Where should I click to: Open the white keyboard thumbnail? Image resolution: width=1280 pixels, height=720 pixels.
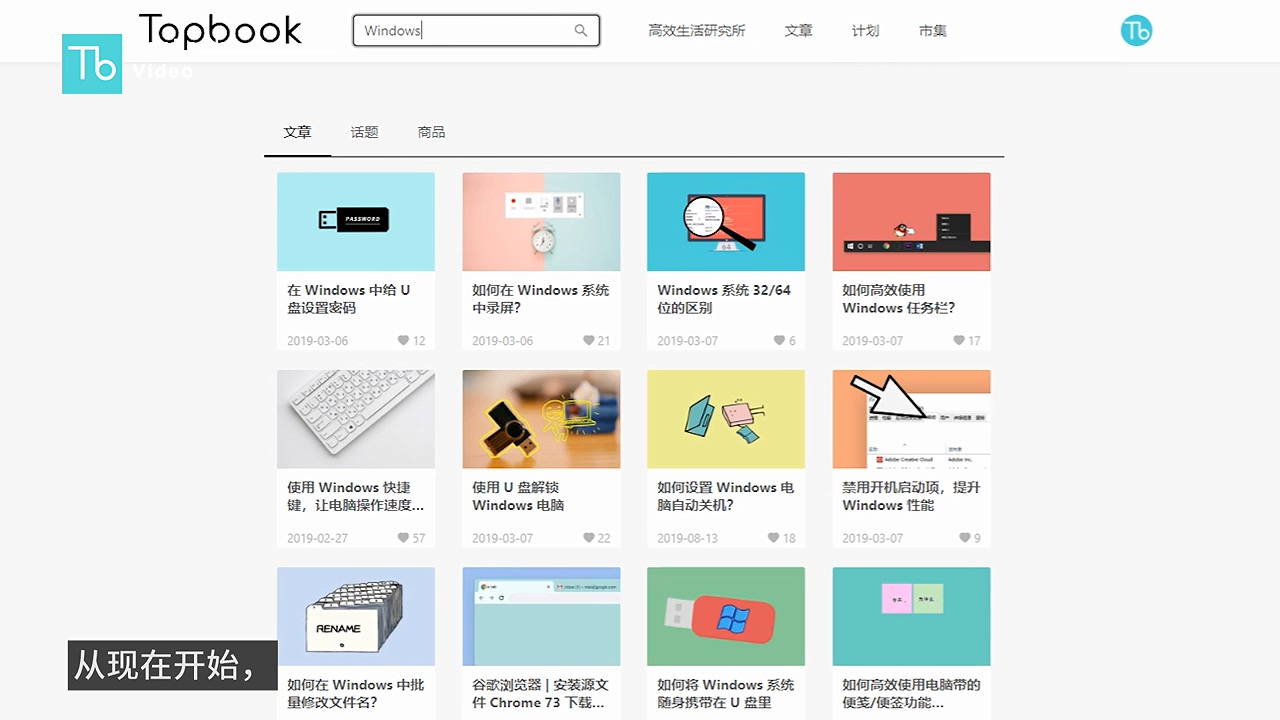(x=356, y=419)
